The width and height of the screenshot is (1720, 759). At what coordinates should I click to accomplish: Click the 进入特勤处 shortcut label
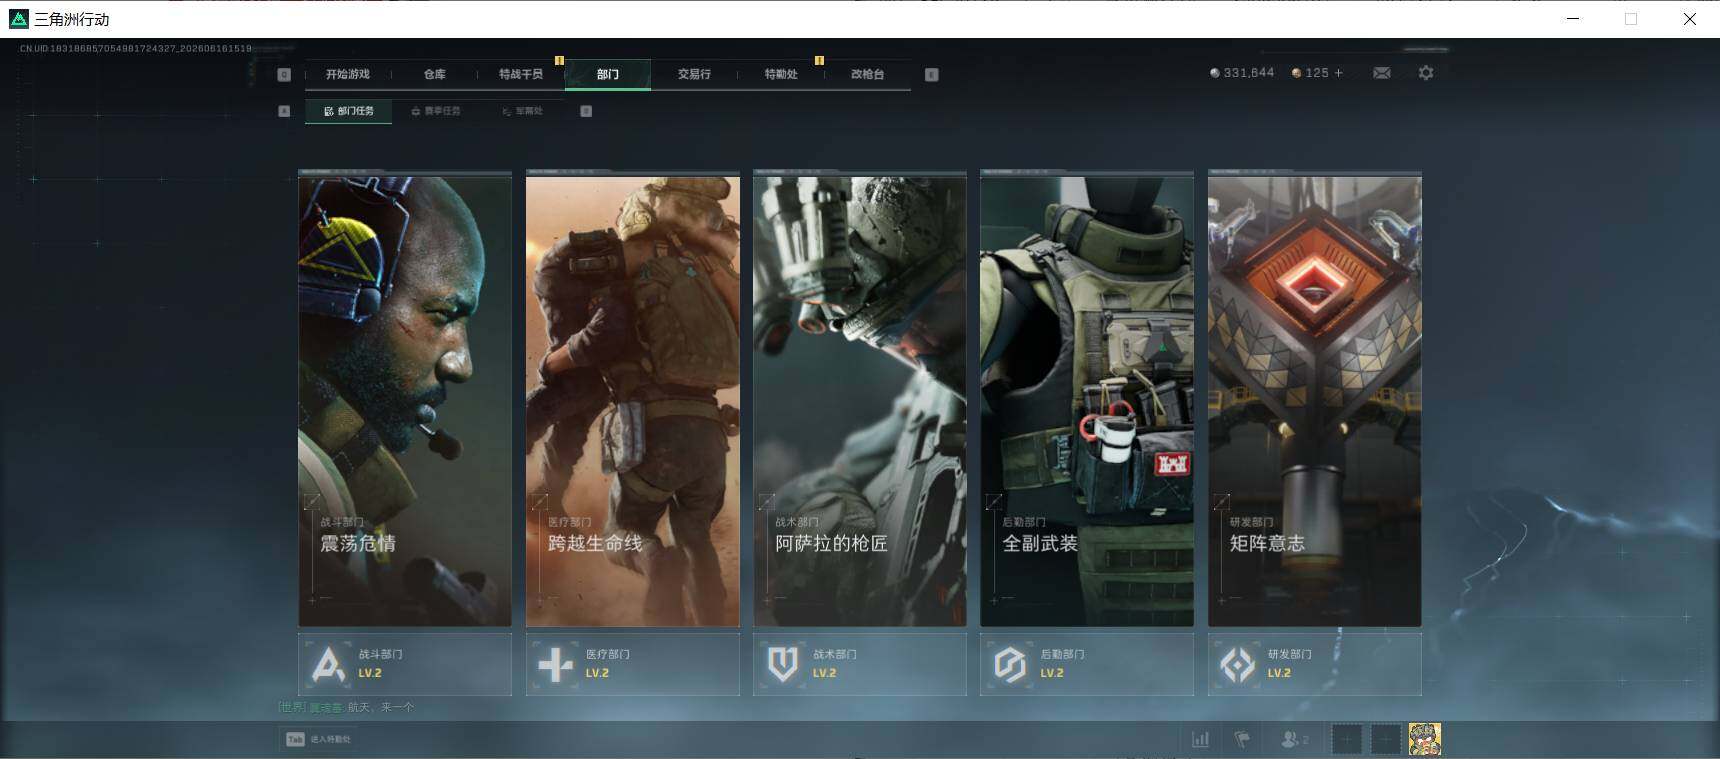point(330,739)
